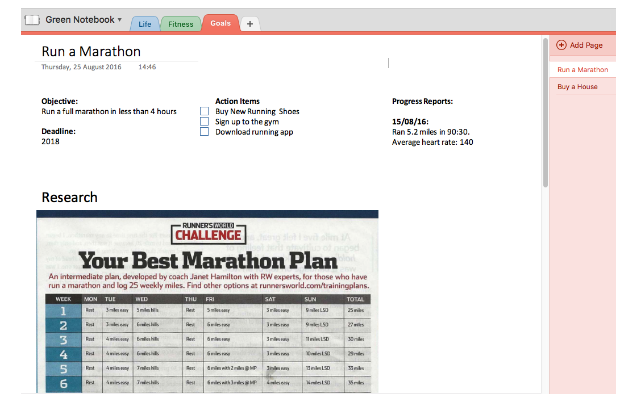Screen dimensions: 640x405
Task: Click the date Thursday, 25 August 2016
Action: click(81, 67)
